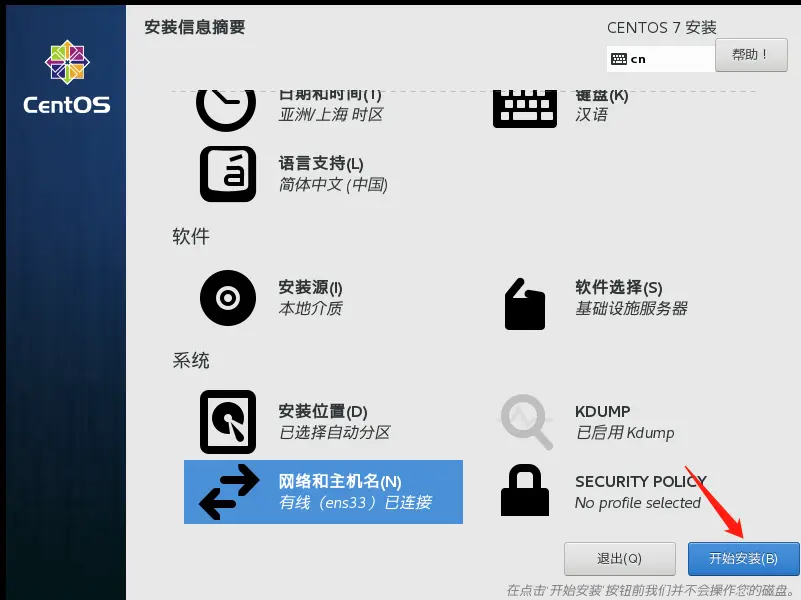The image size is (801, 600).
Task: Click the SECURITY POLICY label
Action: tap(640, 481)
